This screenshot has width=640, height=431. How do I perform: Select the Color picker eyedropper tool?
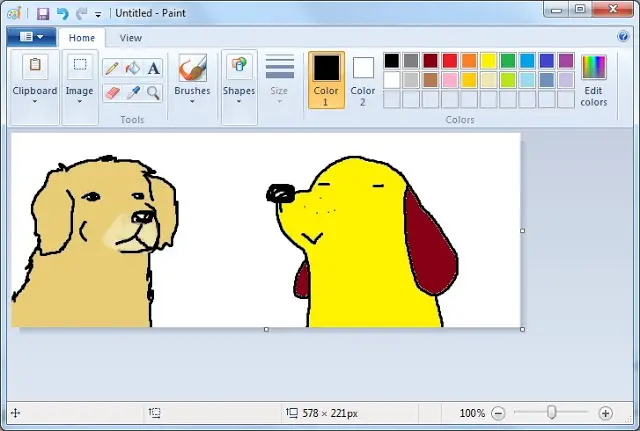click(133, 93)
